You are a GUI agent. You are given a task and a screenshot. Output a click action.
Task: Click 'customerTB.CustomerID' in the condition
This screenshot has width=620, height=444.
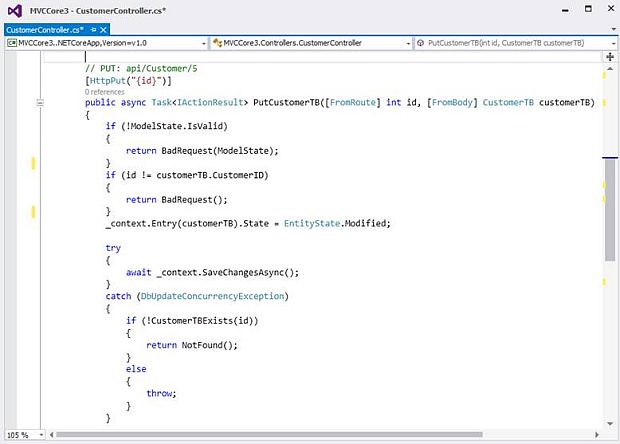coord(210,175)
